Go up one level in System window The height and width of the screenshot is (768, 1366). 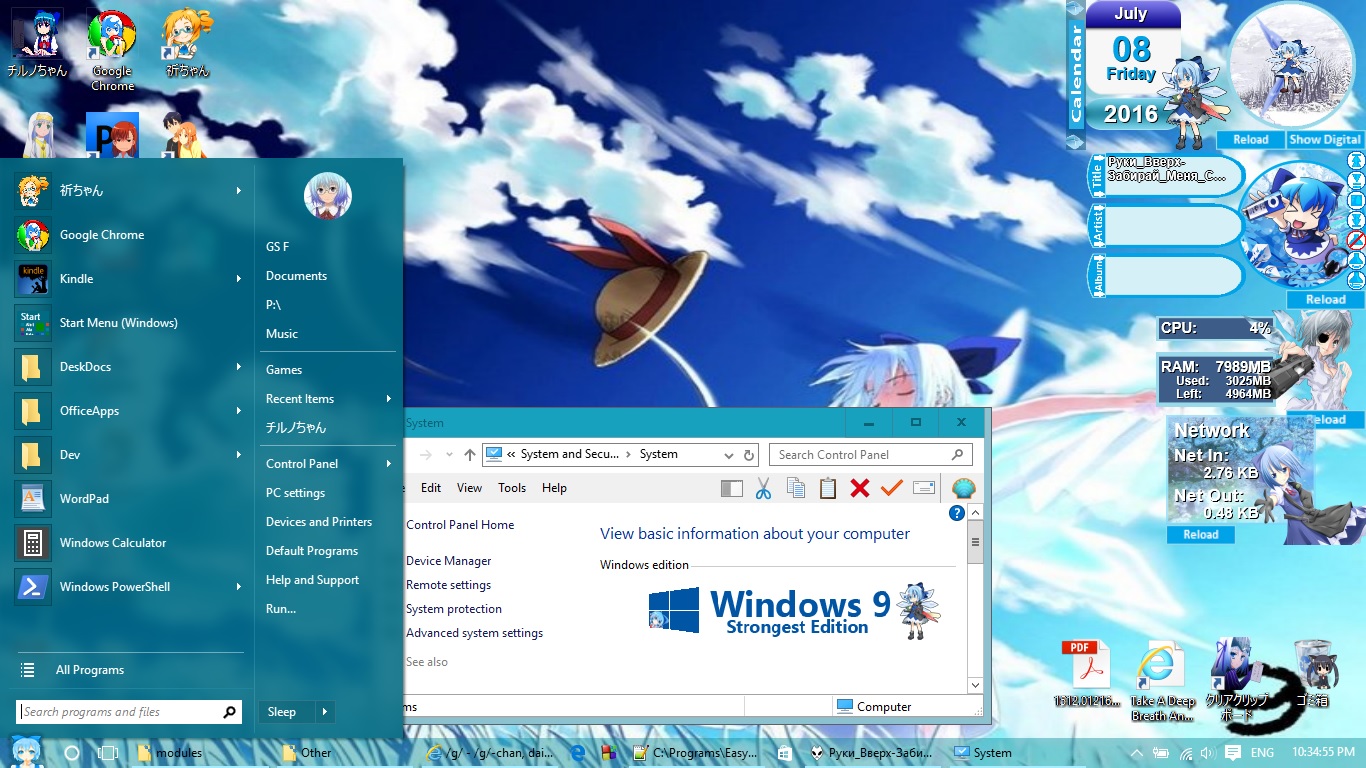[470, 455]
